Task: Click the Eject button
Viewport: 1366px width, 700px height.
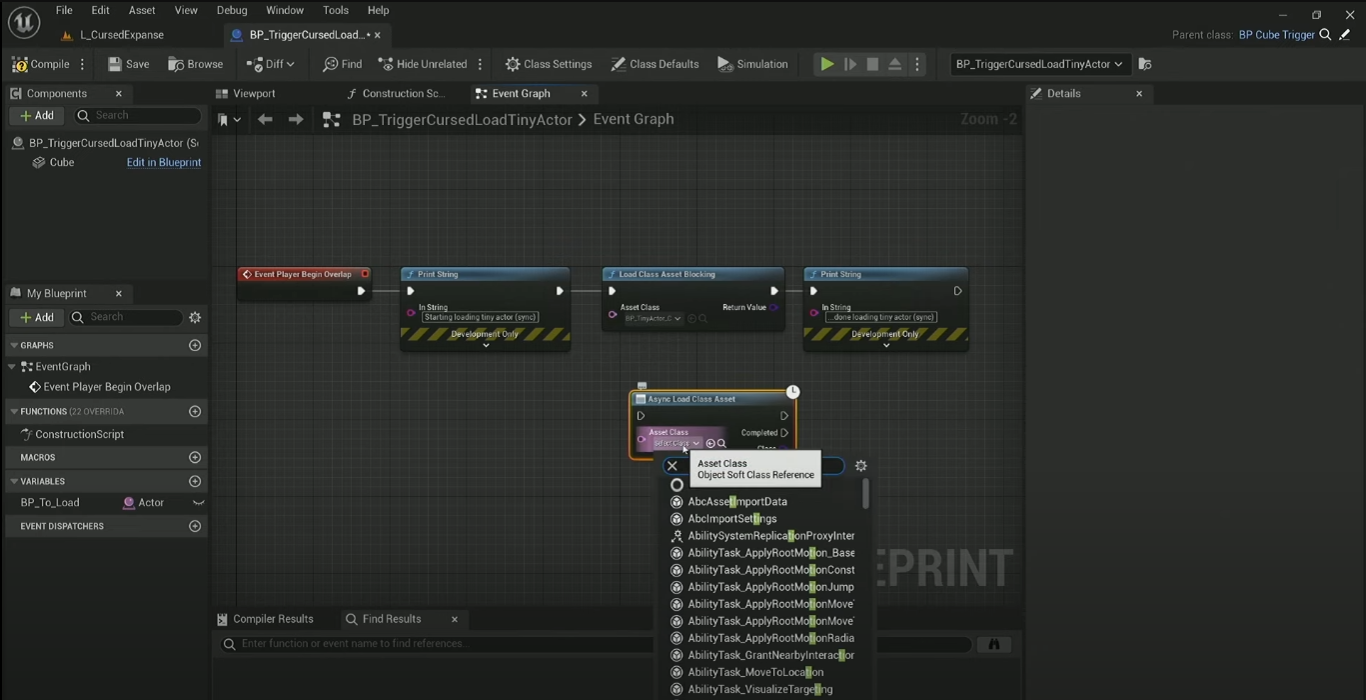Action: coord(895,64)
